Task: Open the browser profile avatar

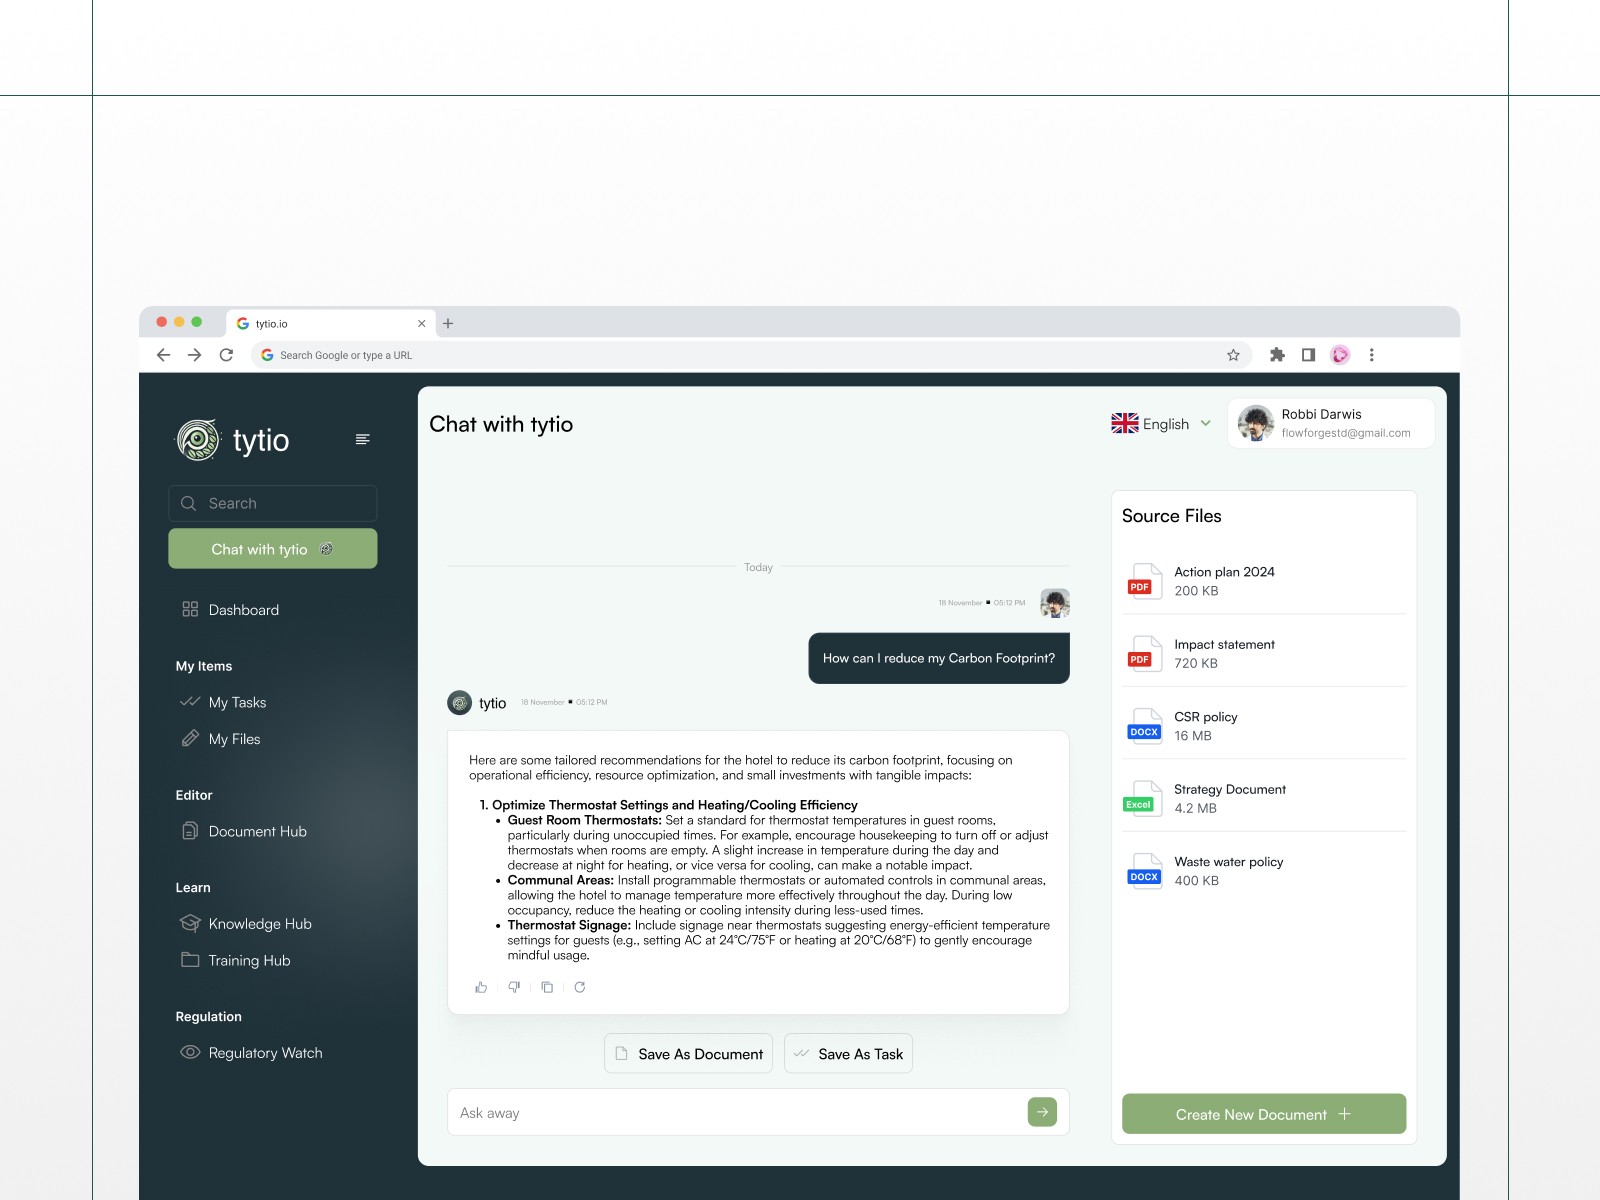Action: tap(1340, 355)
